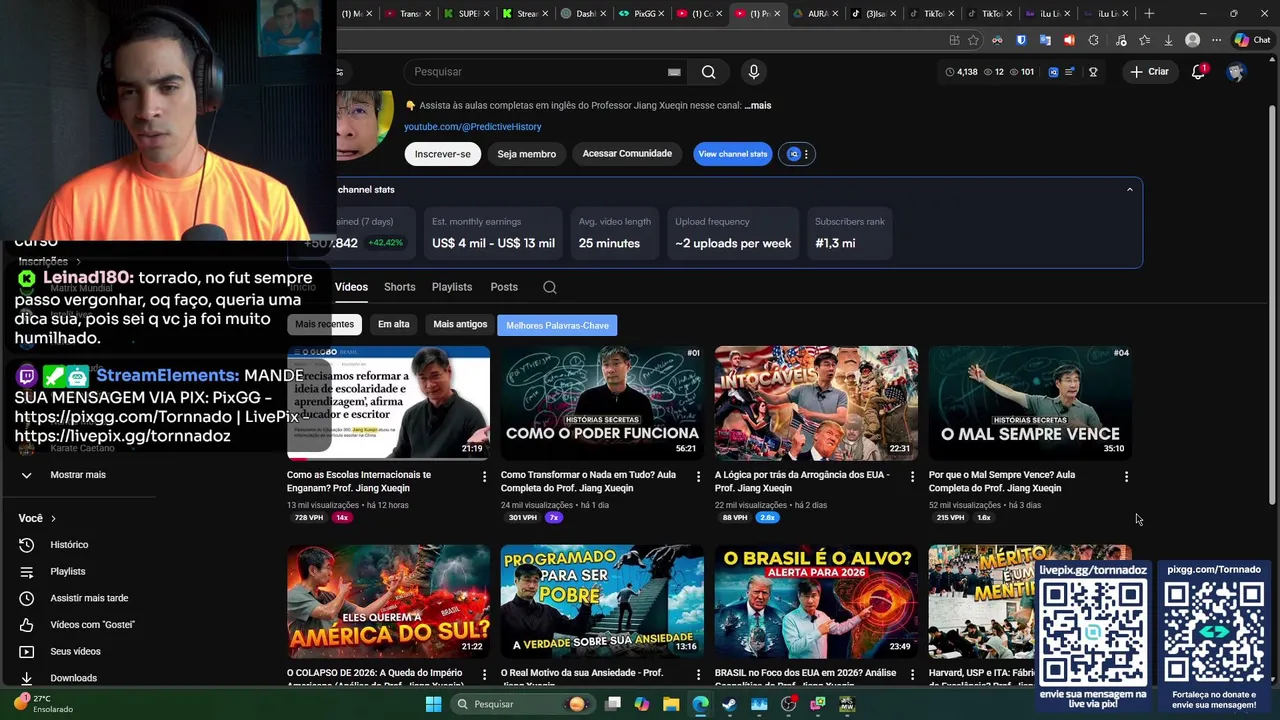1280x720 pixels.
Task: Switch to the Posts channel tab
Action: pyautogui.click(x=504, y=287)
